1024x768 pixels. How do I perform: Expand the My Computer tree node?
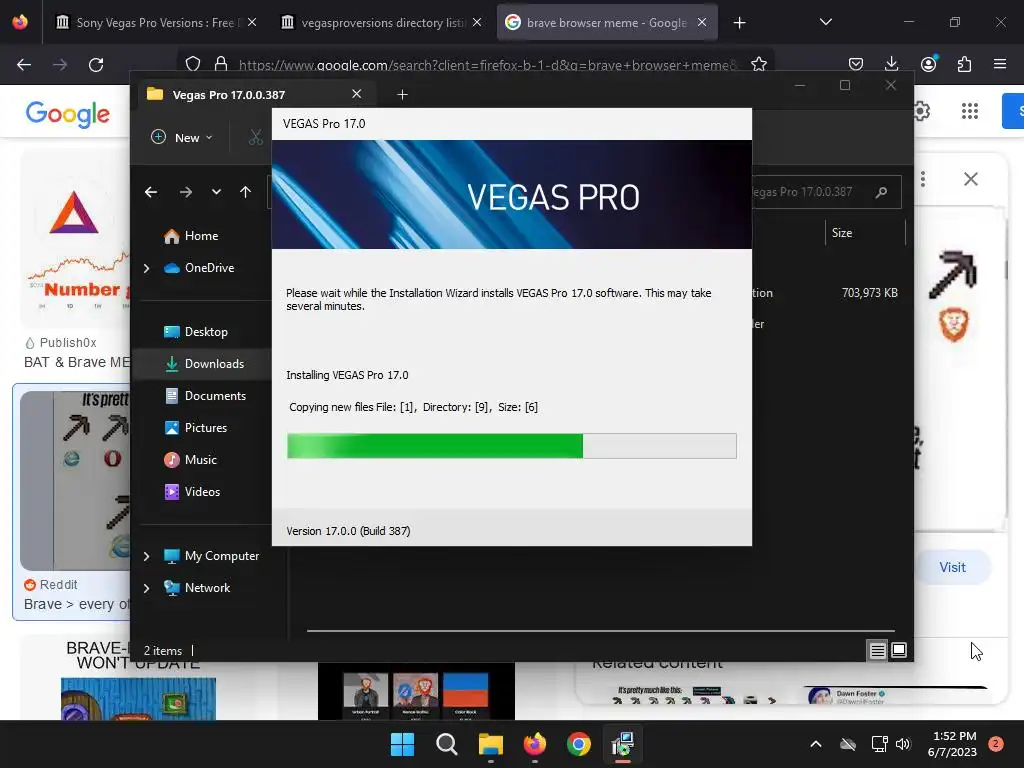tap(146, 556)
